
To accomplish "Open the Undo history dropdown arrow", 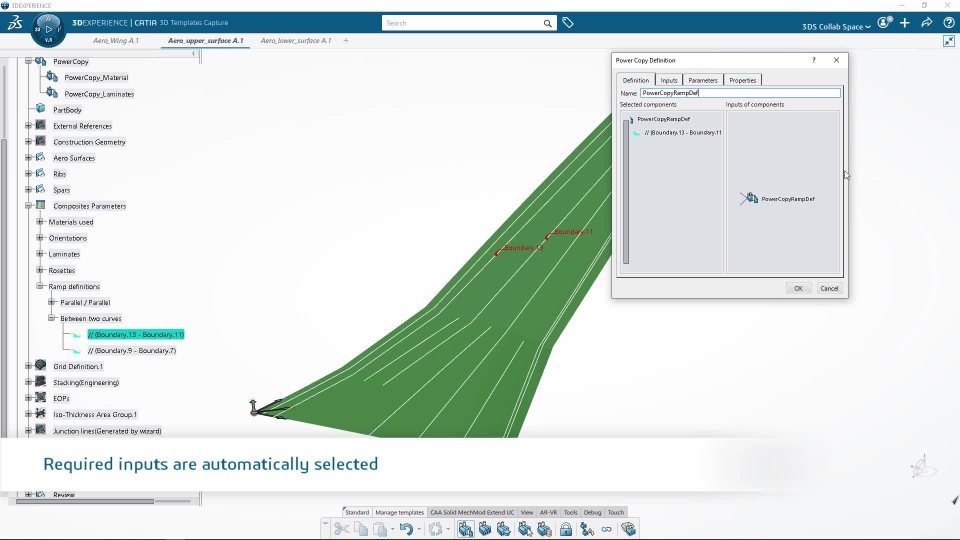I will [x=419, y=530].
